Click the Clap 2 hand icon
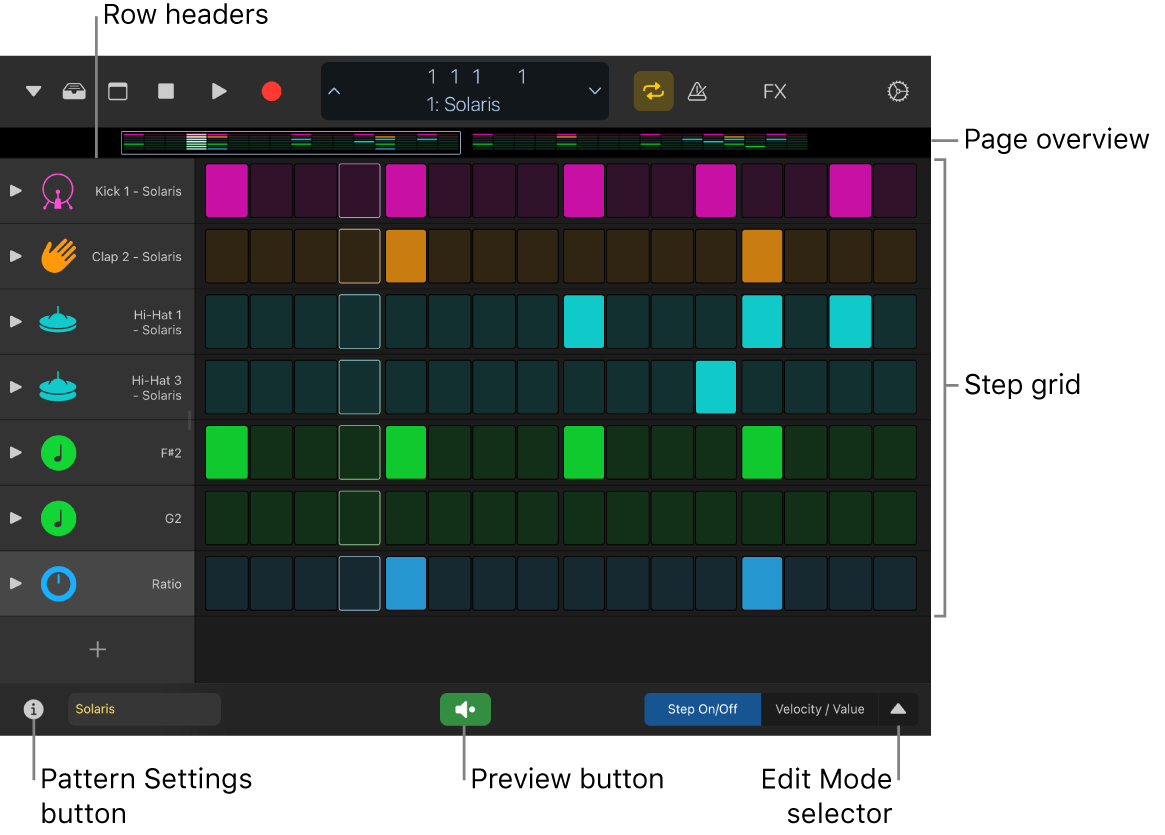1165x835 pixels. (x=58, y=256)
